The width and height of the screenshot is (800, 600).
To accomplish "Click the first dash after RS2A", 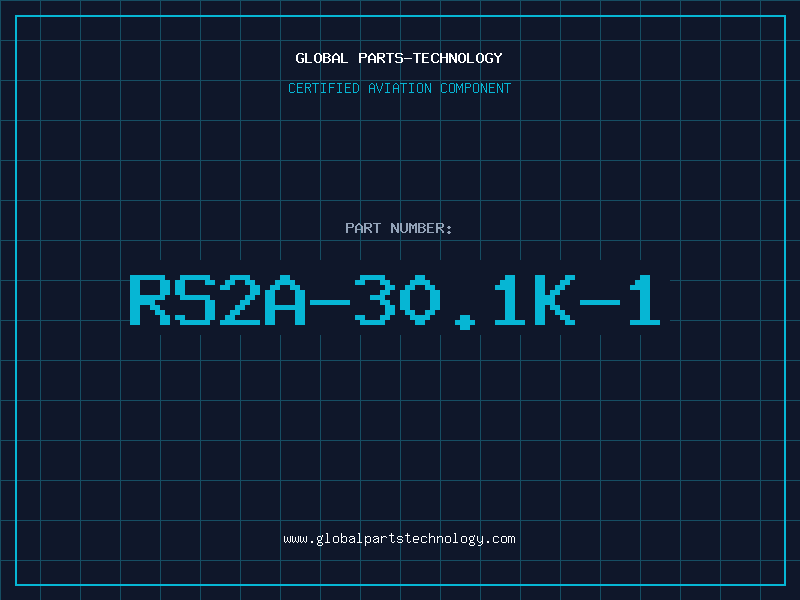I will pos(330,302).
